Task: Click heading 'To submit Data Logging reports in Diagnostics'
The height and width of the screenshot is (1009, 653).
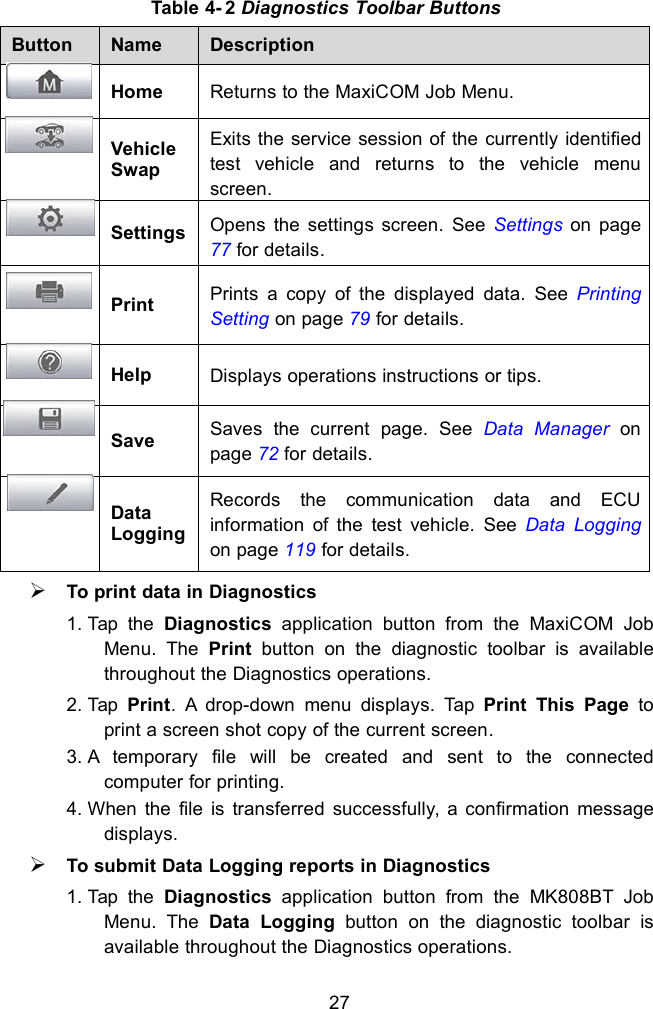Action: point(278,866)
